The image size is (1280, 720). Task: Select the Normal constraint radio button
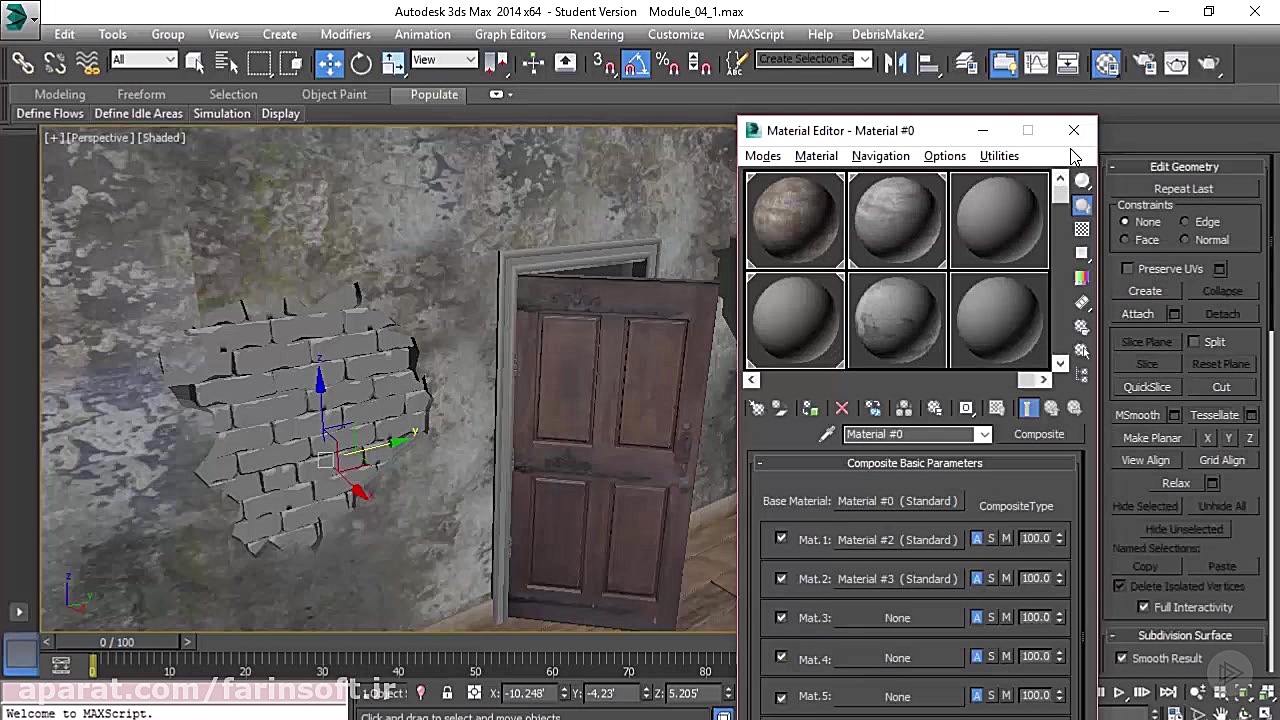1185,240
